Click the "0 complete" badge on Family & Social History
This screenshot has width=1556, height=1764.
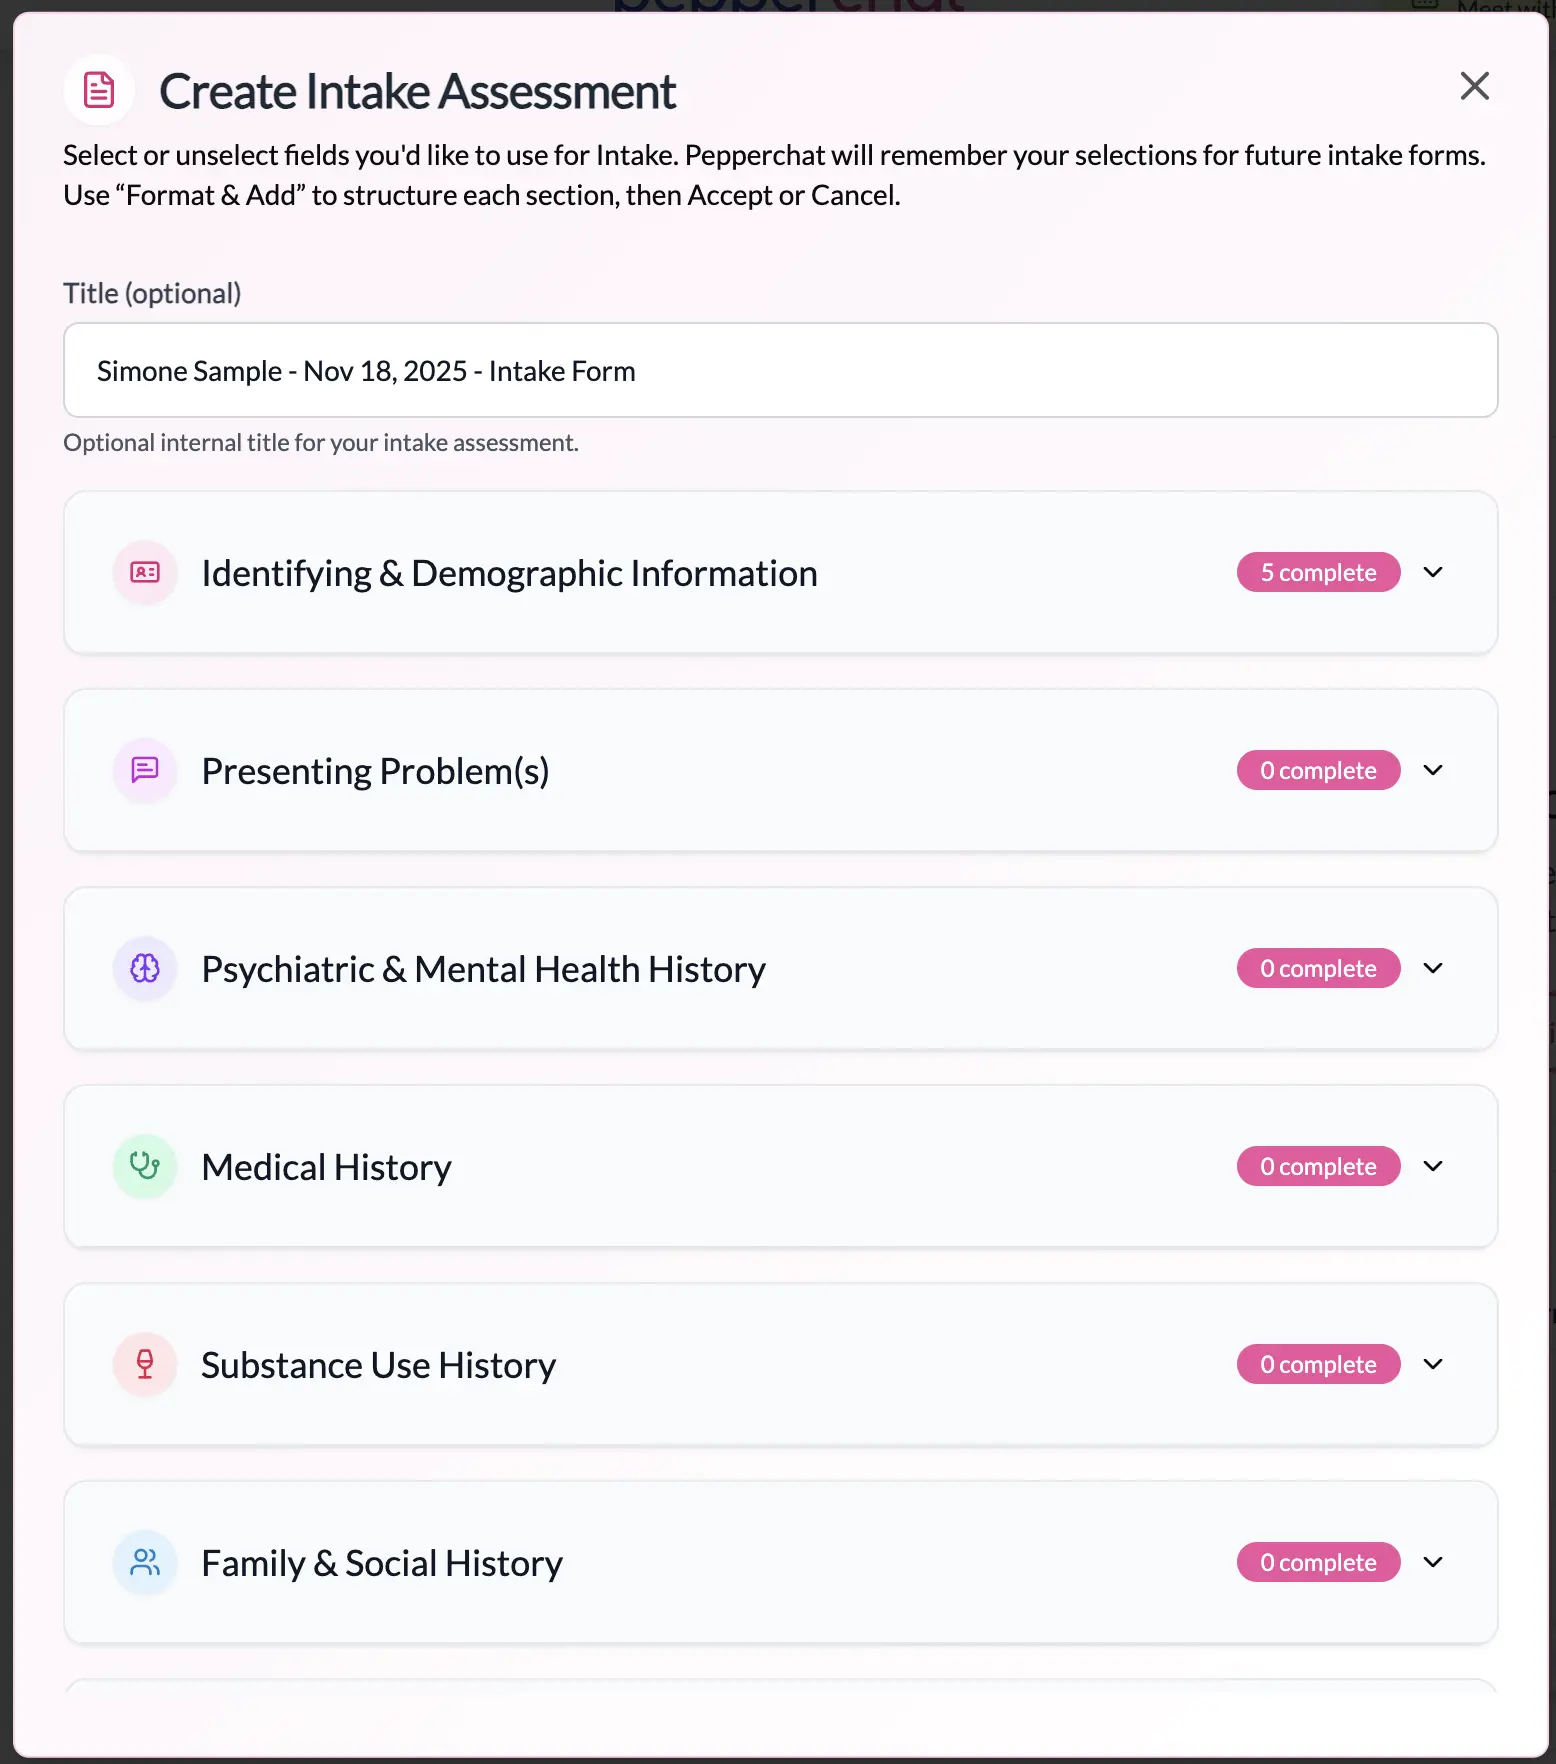pyautogui.click(x=1318, y=1562)
